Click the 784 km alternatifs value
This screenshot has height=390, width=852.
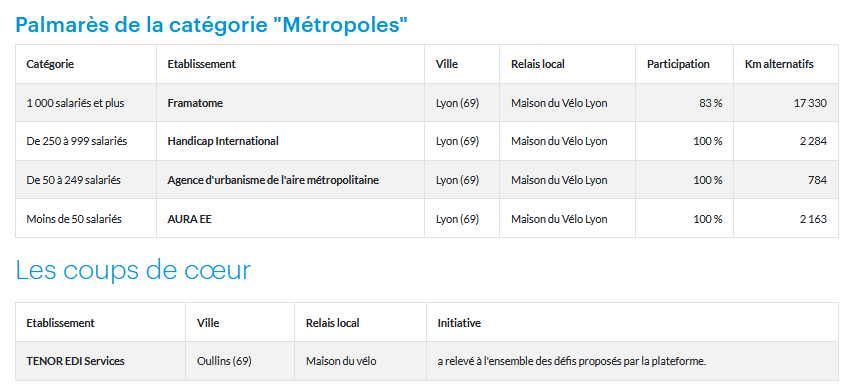pyautogui.click(x=818, y=180)
